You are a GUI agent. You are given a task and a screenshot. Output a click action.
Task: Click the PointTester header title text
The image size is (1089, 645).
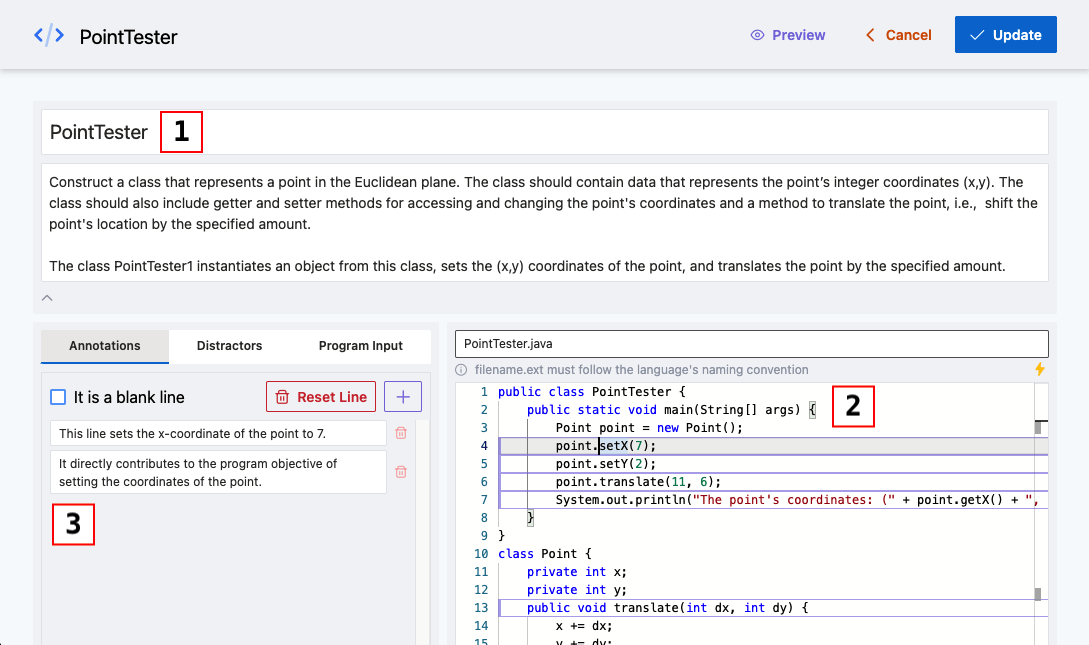[x=128, y=37]
